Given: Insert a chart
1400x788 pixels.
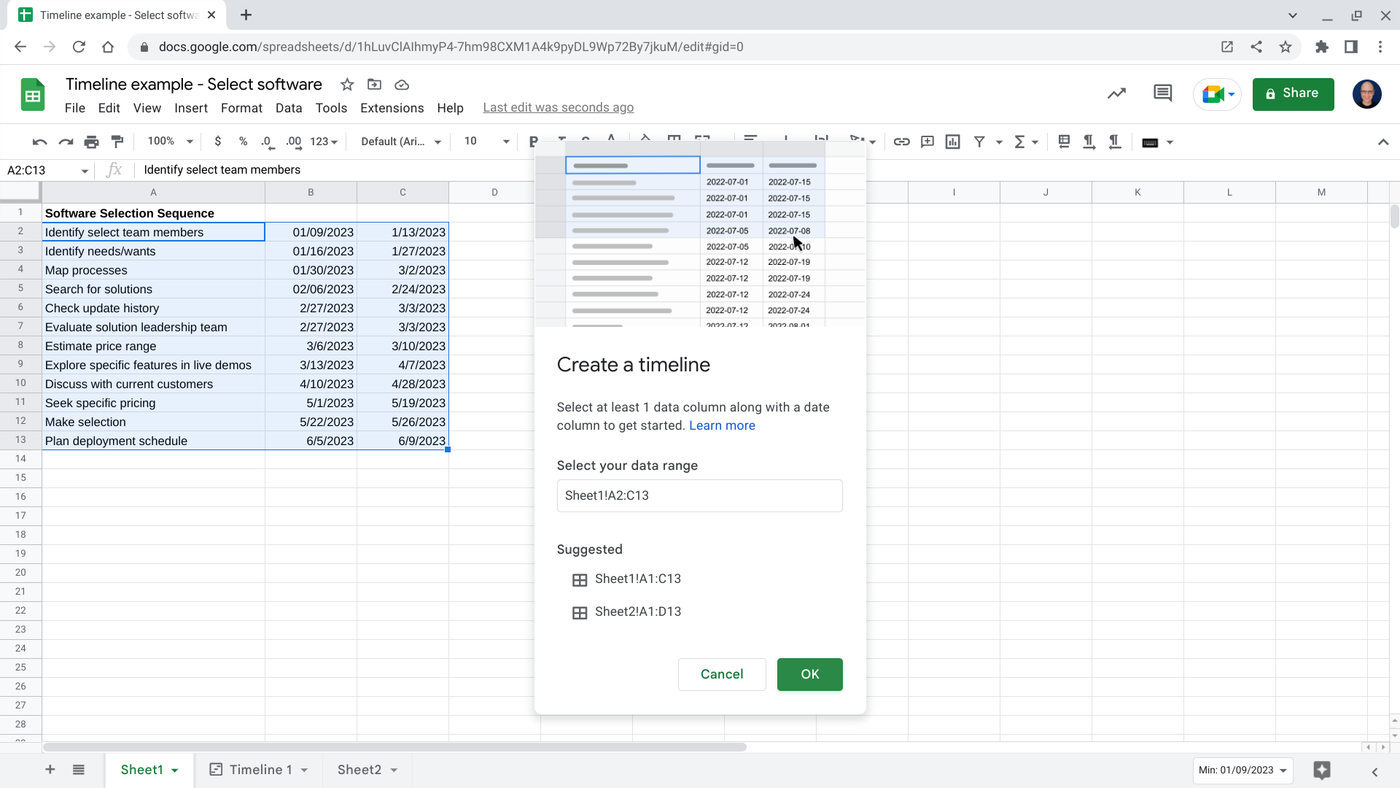Looking at the screenshot, I should coord(952,141).
